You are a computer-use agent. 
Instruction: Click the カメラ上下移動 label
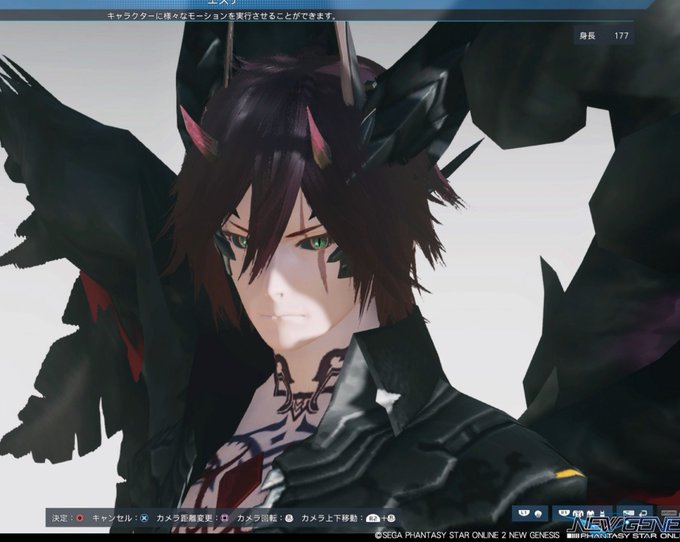(x=329, y=518)
